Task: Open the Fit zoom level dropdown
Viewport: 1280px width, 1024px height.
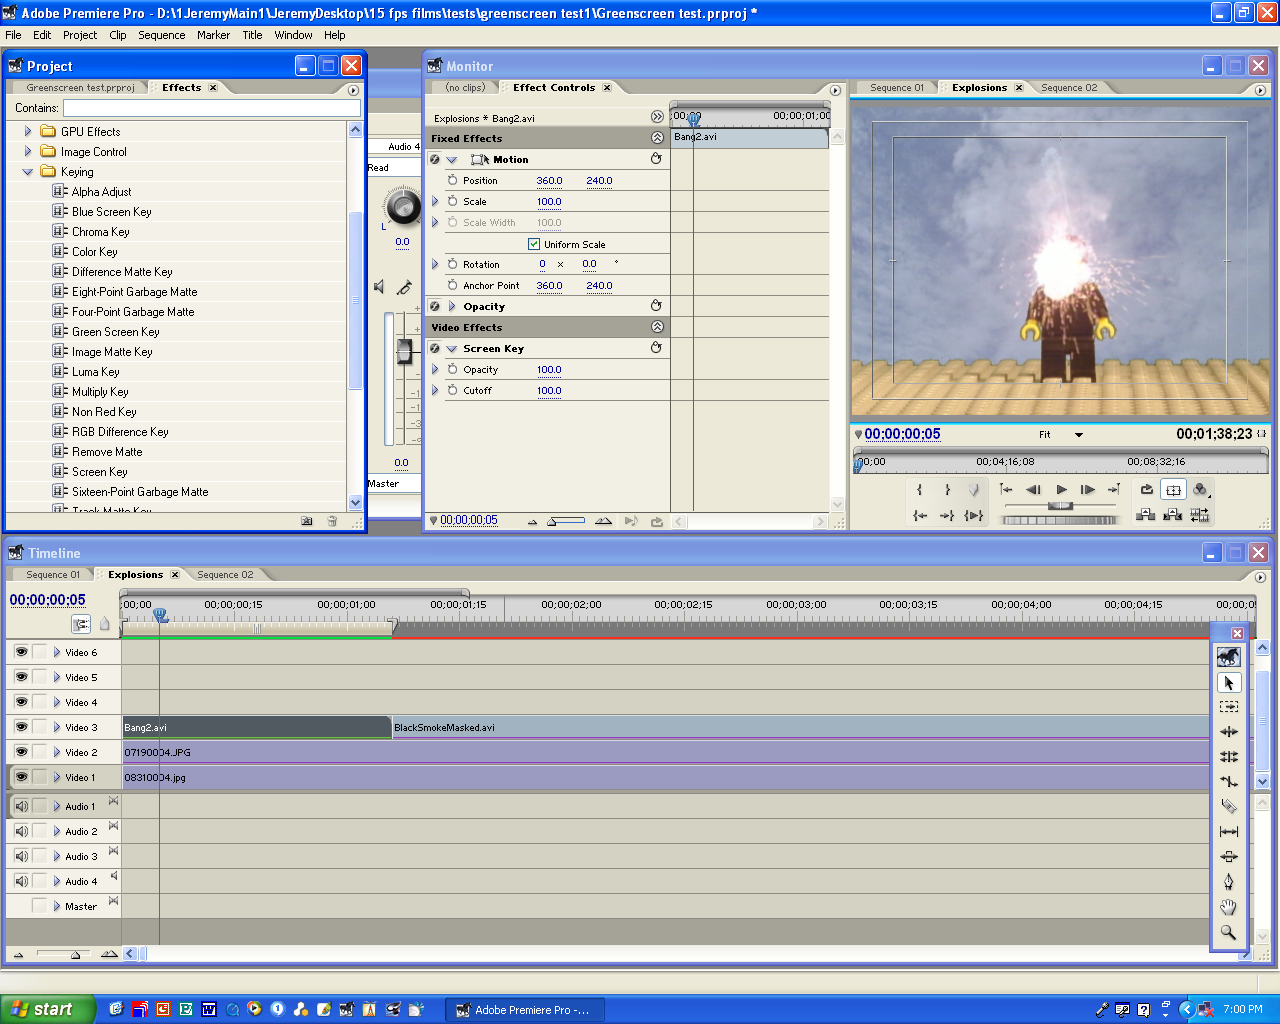Action: [1079, 435]
